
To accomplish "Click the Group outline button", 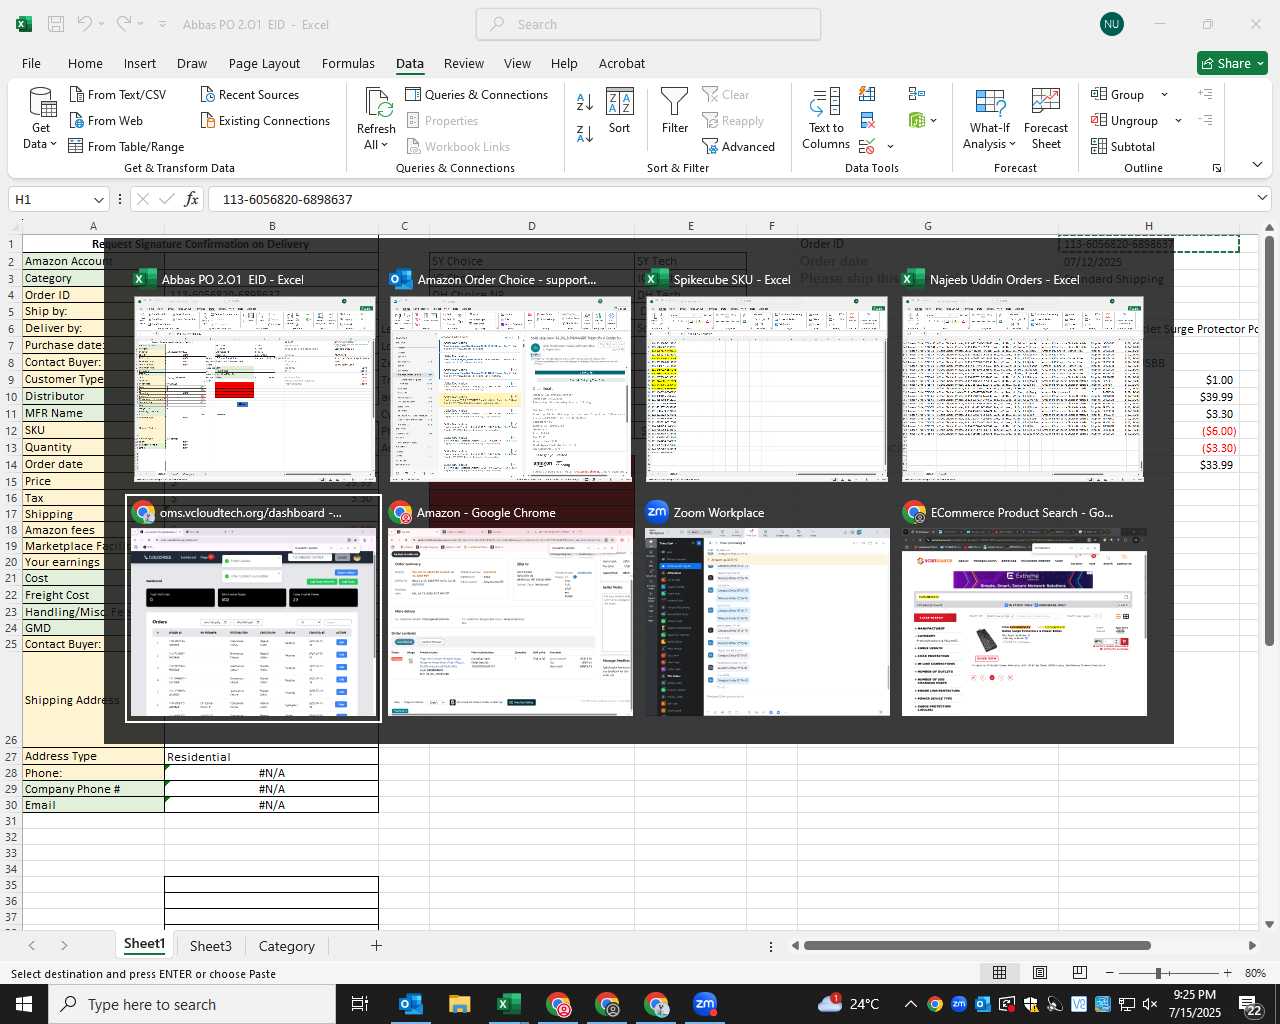I will pos(1118,94).
